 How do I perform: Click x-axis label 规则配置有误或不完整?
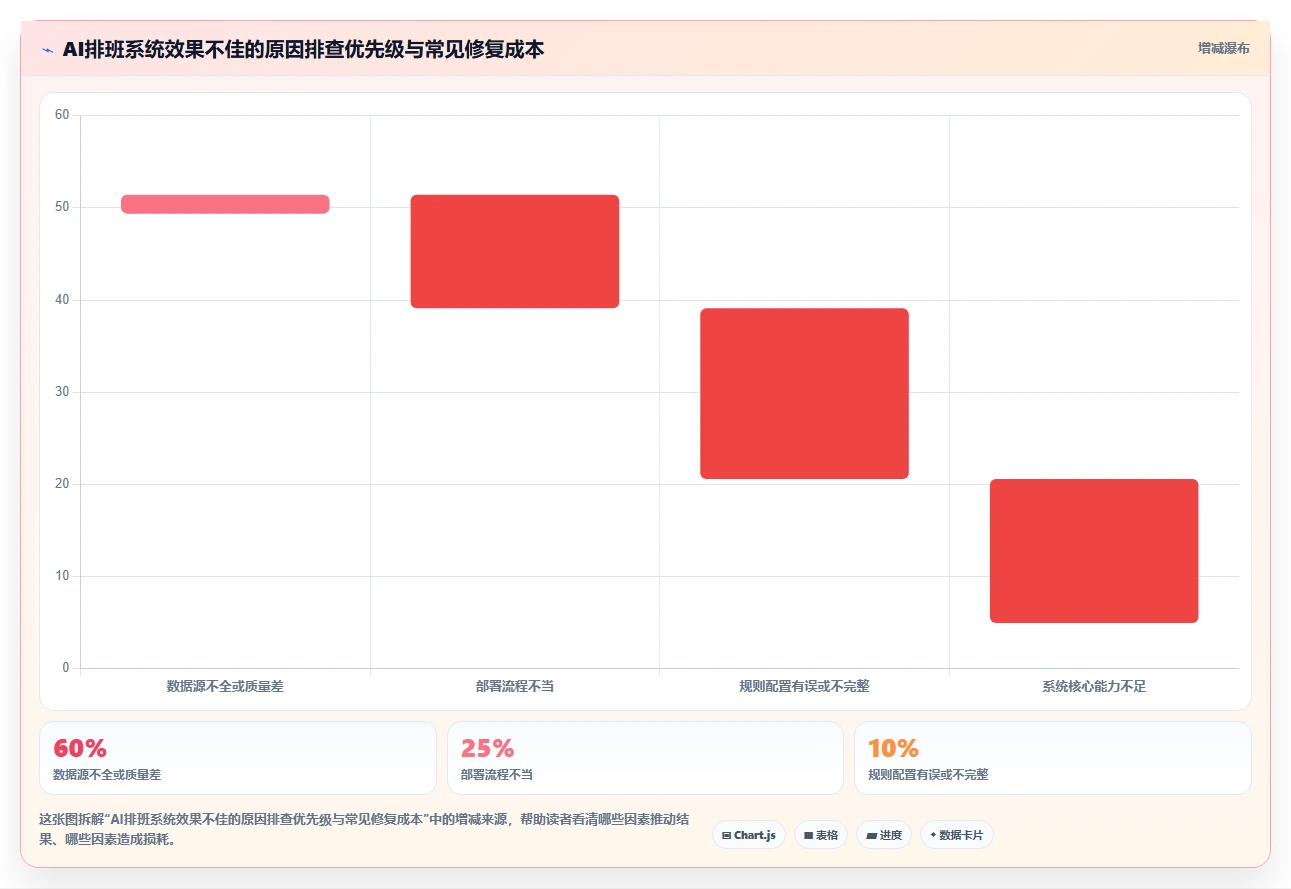click(804, 687)
